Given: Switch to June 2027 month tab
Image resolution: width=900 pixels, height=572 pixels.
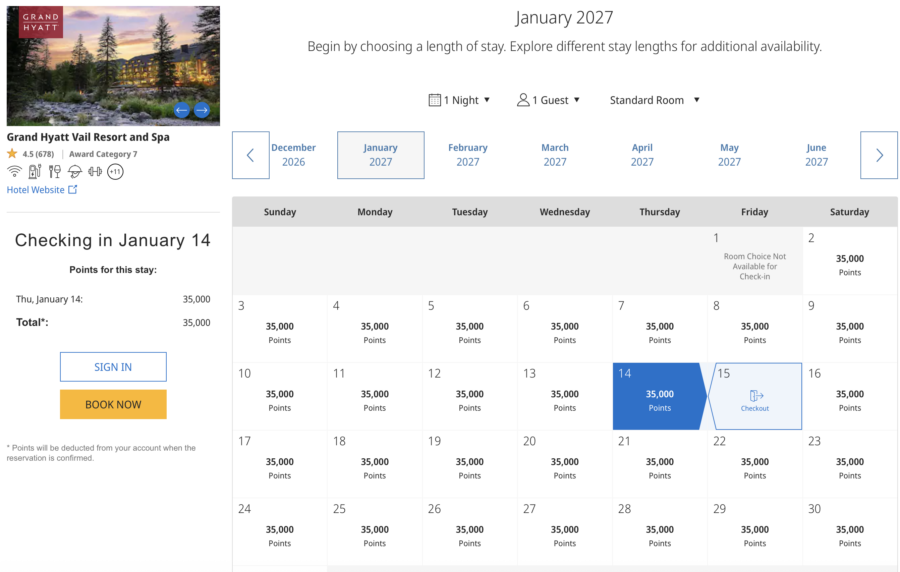Looking at the screenshot, I should tap(816, 155).
